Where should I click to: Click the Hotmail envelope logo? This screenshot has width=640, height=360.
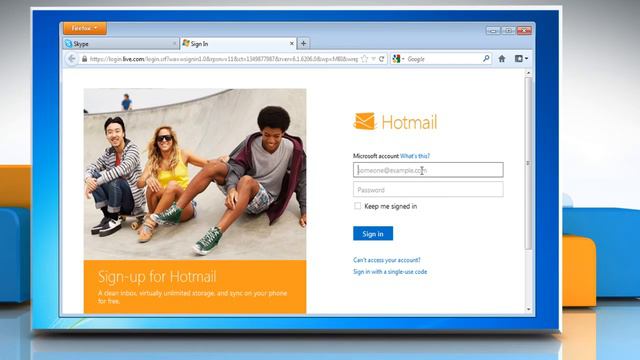364,121
